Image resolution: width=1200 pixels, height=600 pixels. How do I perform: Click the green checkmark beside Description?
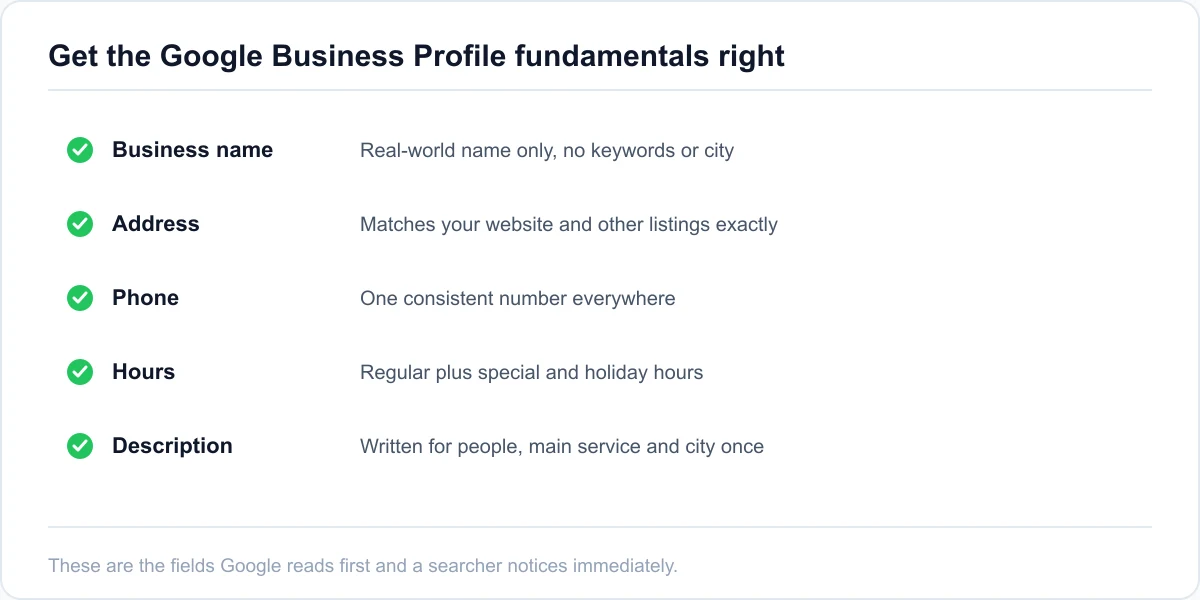pyautogui.click(x=80, y=446)
